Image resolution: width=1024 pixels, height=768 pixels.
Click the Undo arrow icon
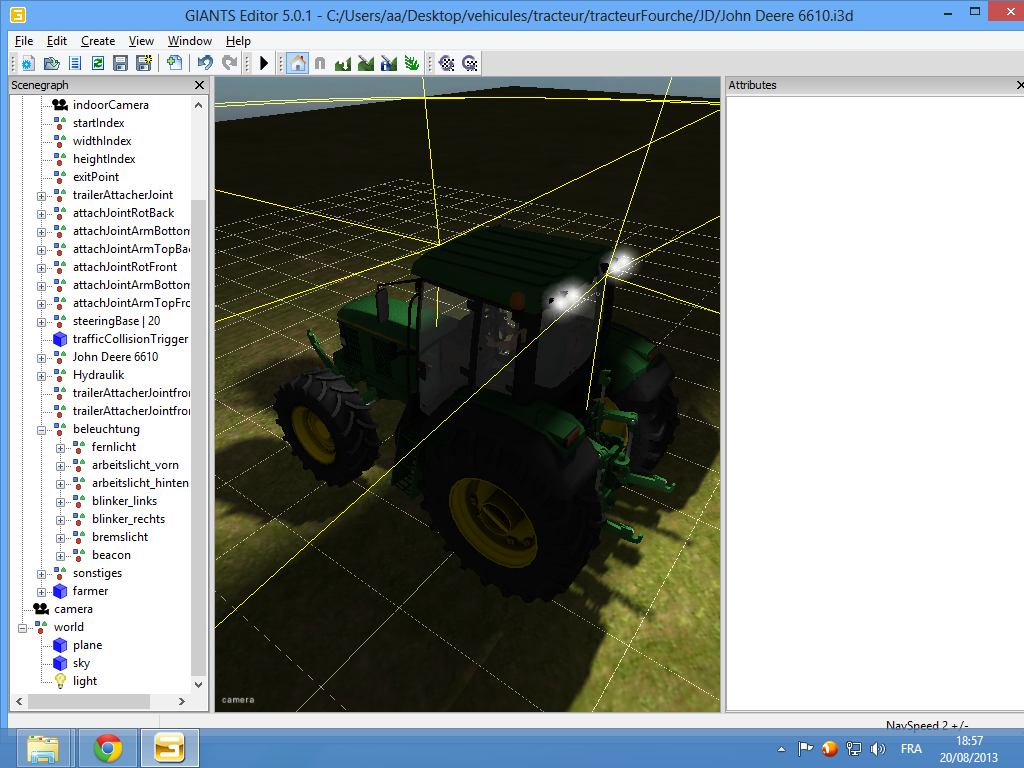click(x=205, y=63)
